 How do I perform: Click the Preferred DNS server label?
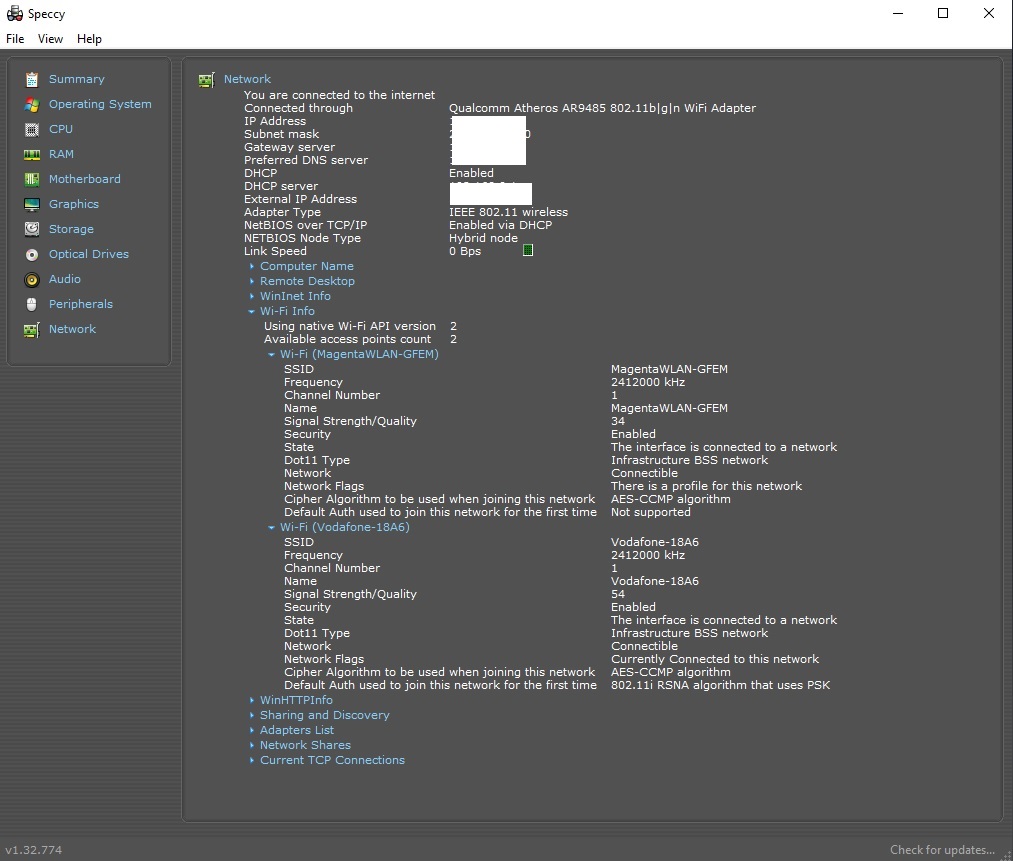306,160
